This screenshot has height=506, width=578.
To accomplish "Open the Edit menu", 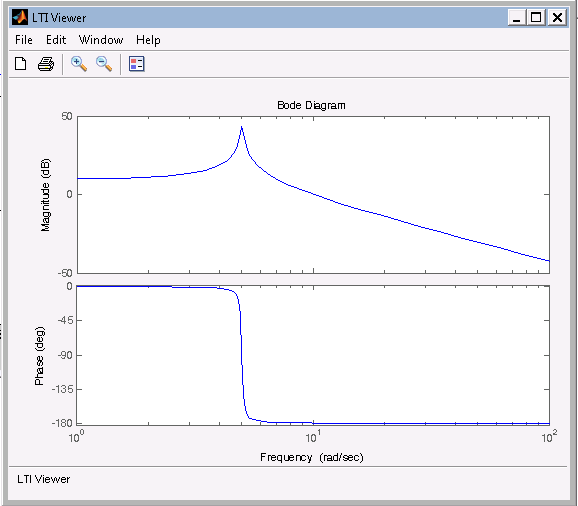I will (56, 40).
